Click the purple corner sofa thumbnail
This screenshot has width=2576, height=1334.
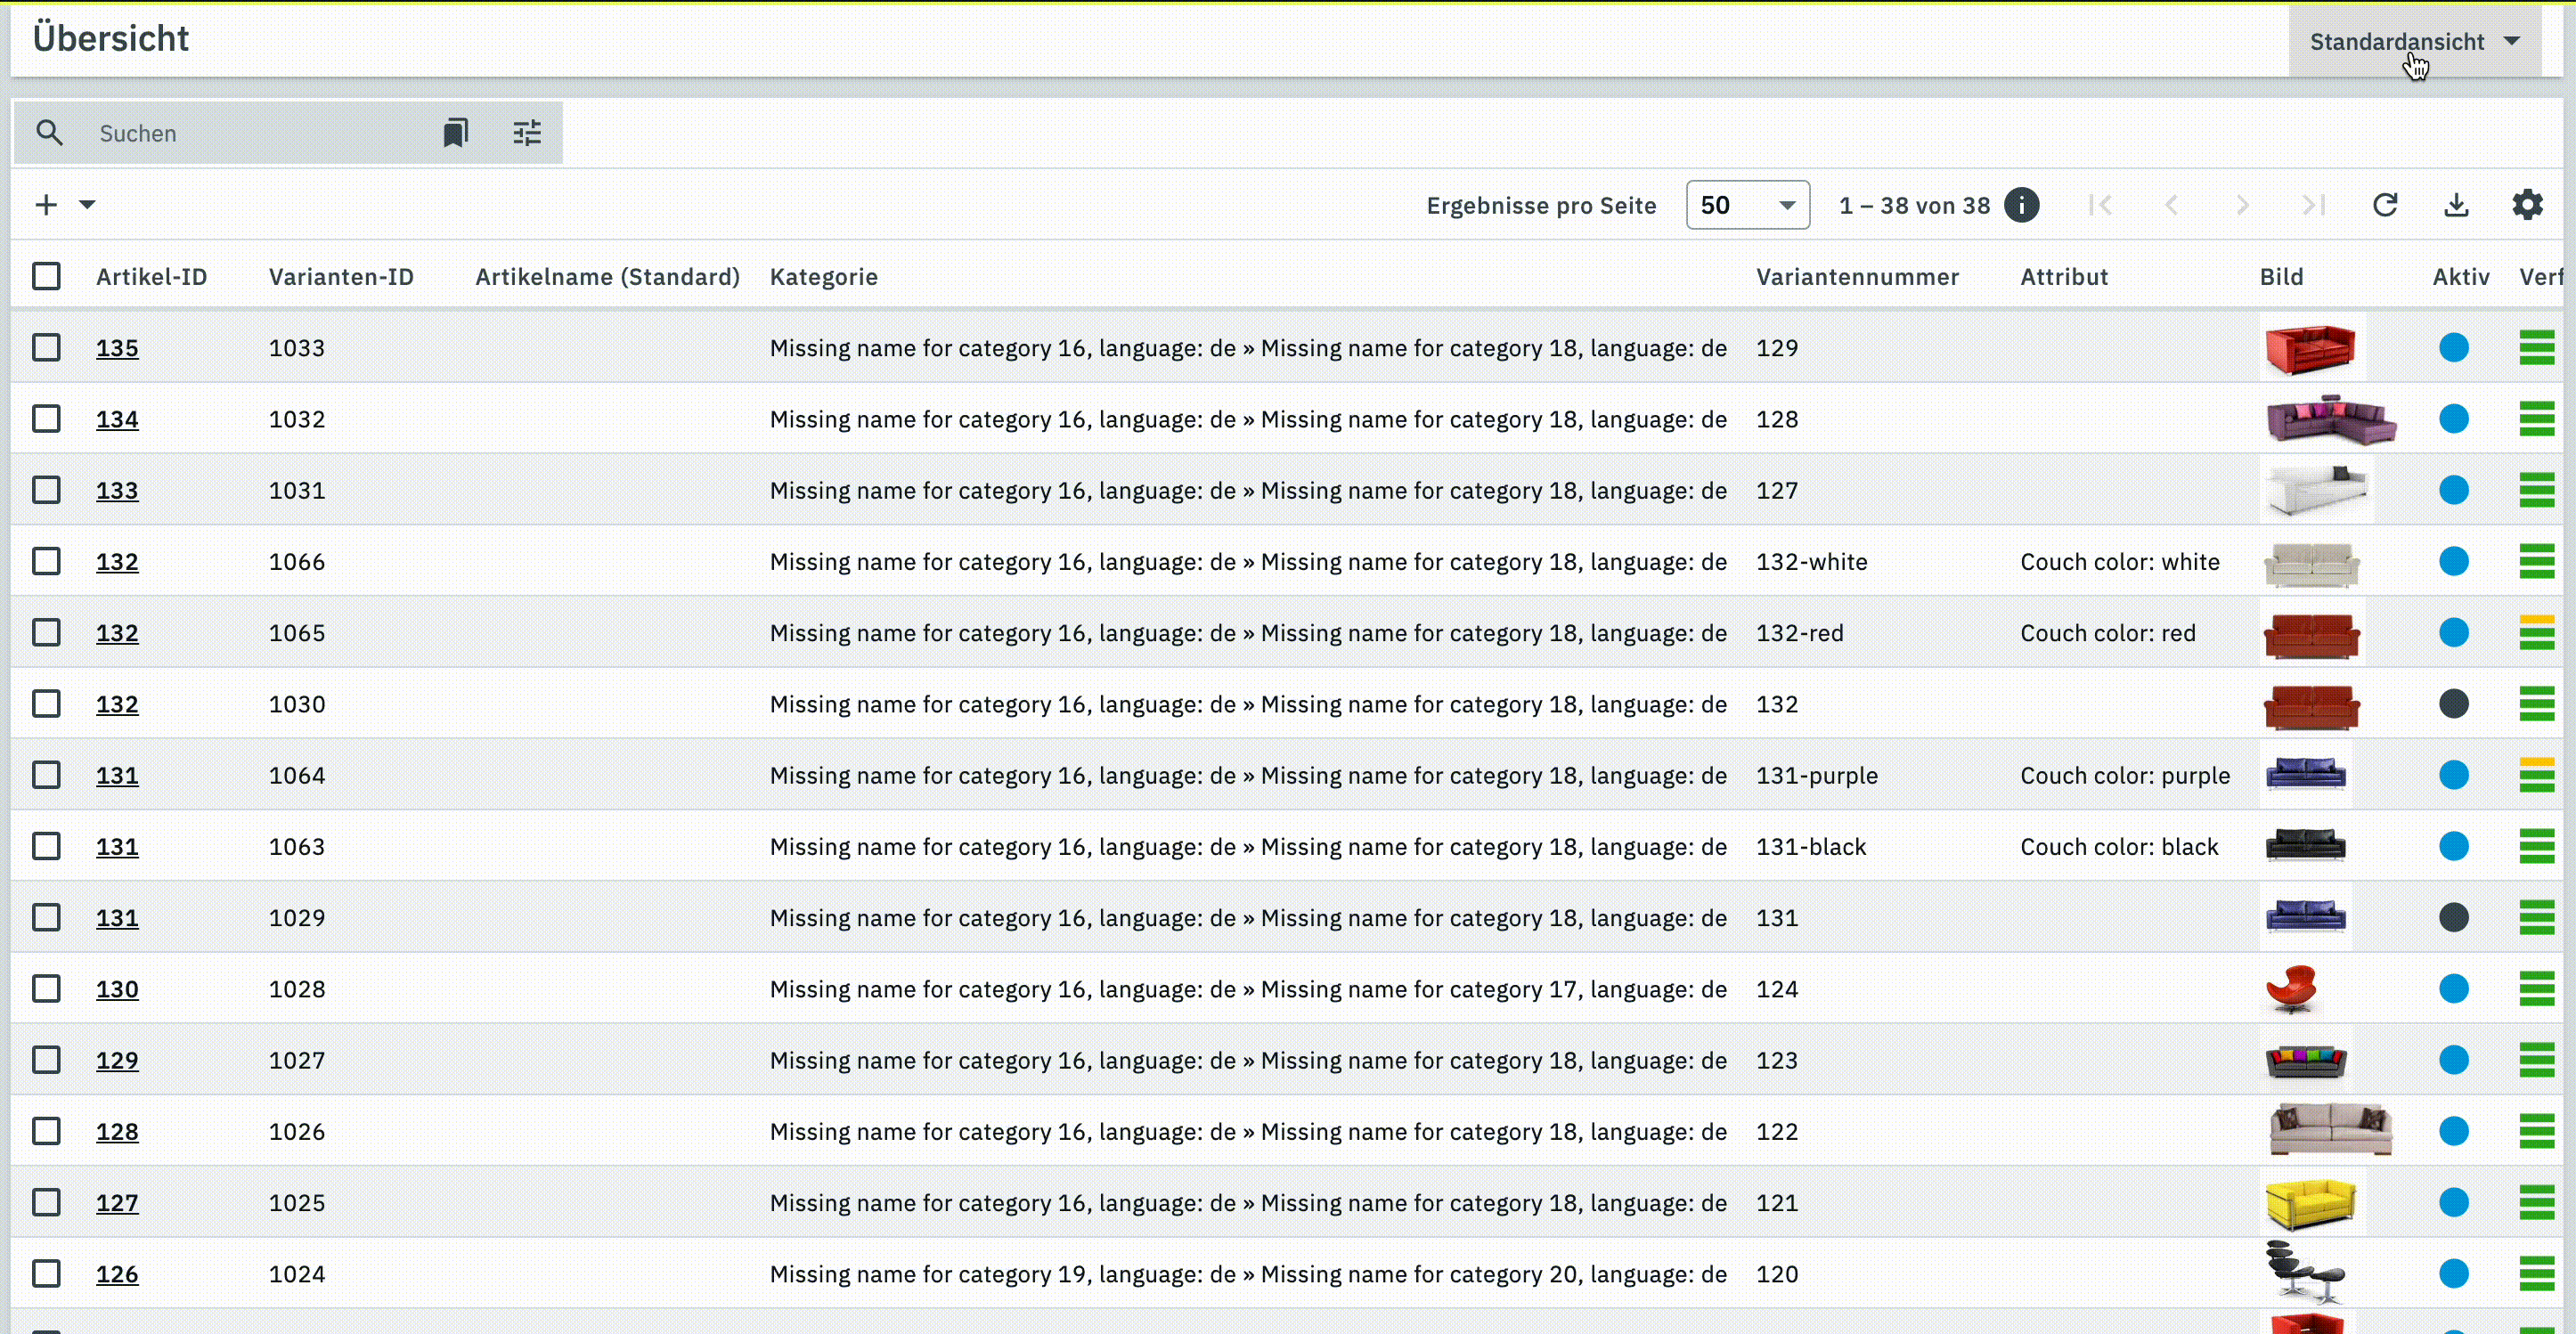pyautogui.click(x=2330, y=419)
